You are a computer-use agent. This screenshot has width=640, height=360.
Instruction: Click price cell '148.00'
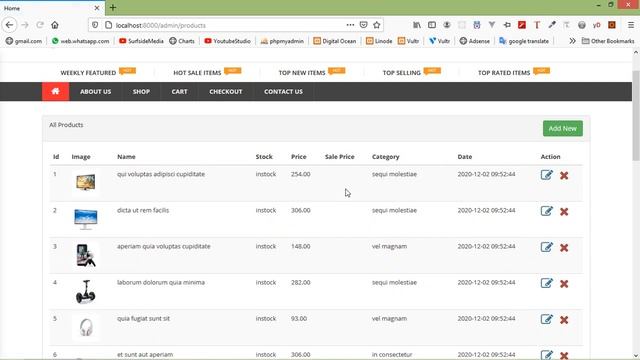[x=300, y=246]
